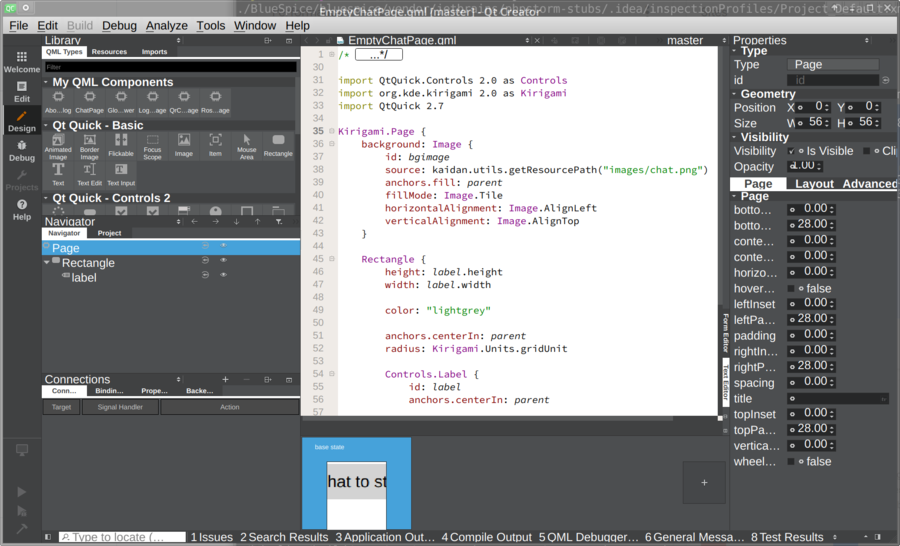
Task: Open the Analyze menu
Action: point(166,25)
